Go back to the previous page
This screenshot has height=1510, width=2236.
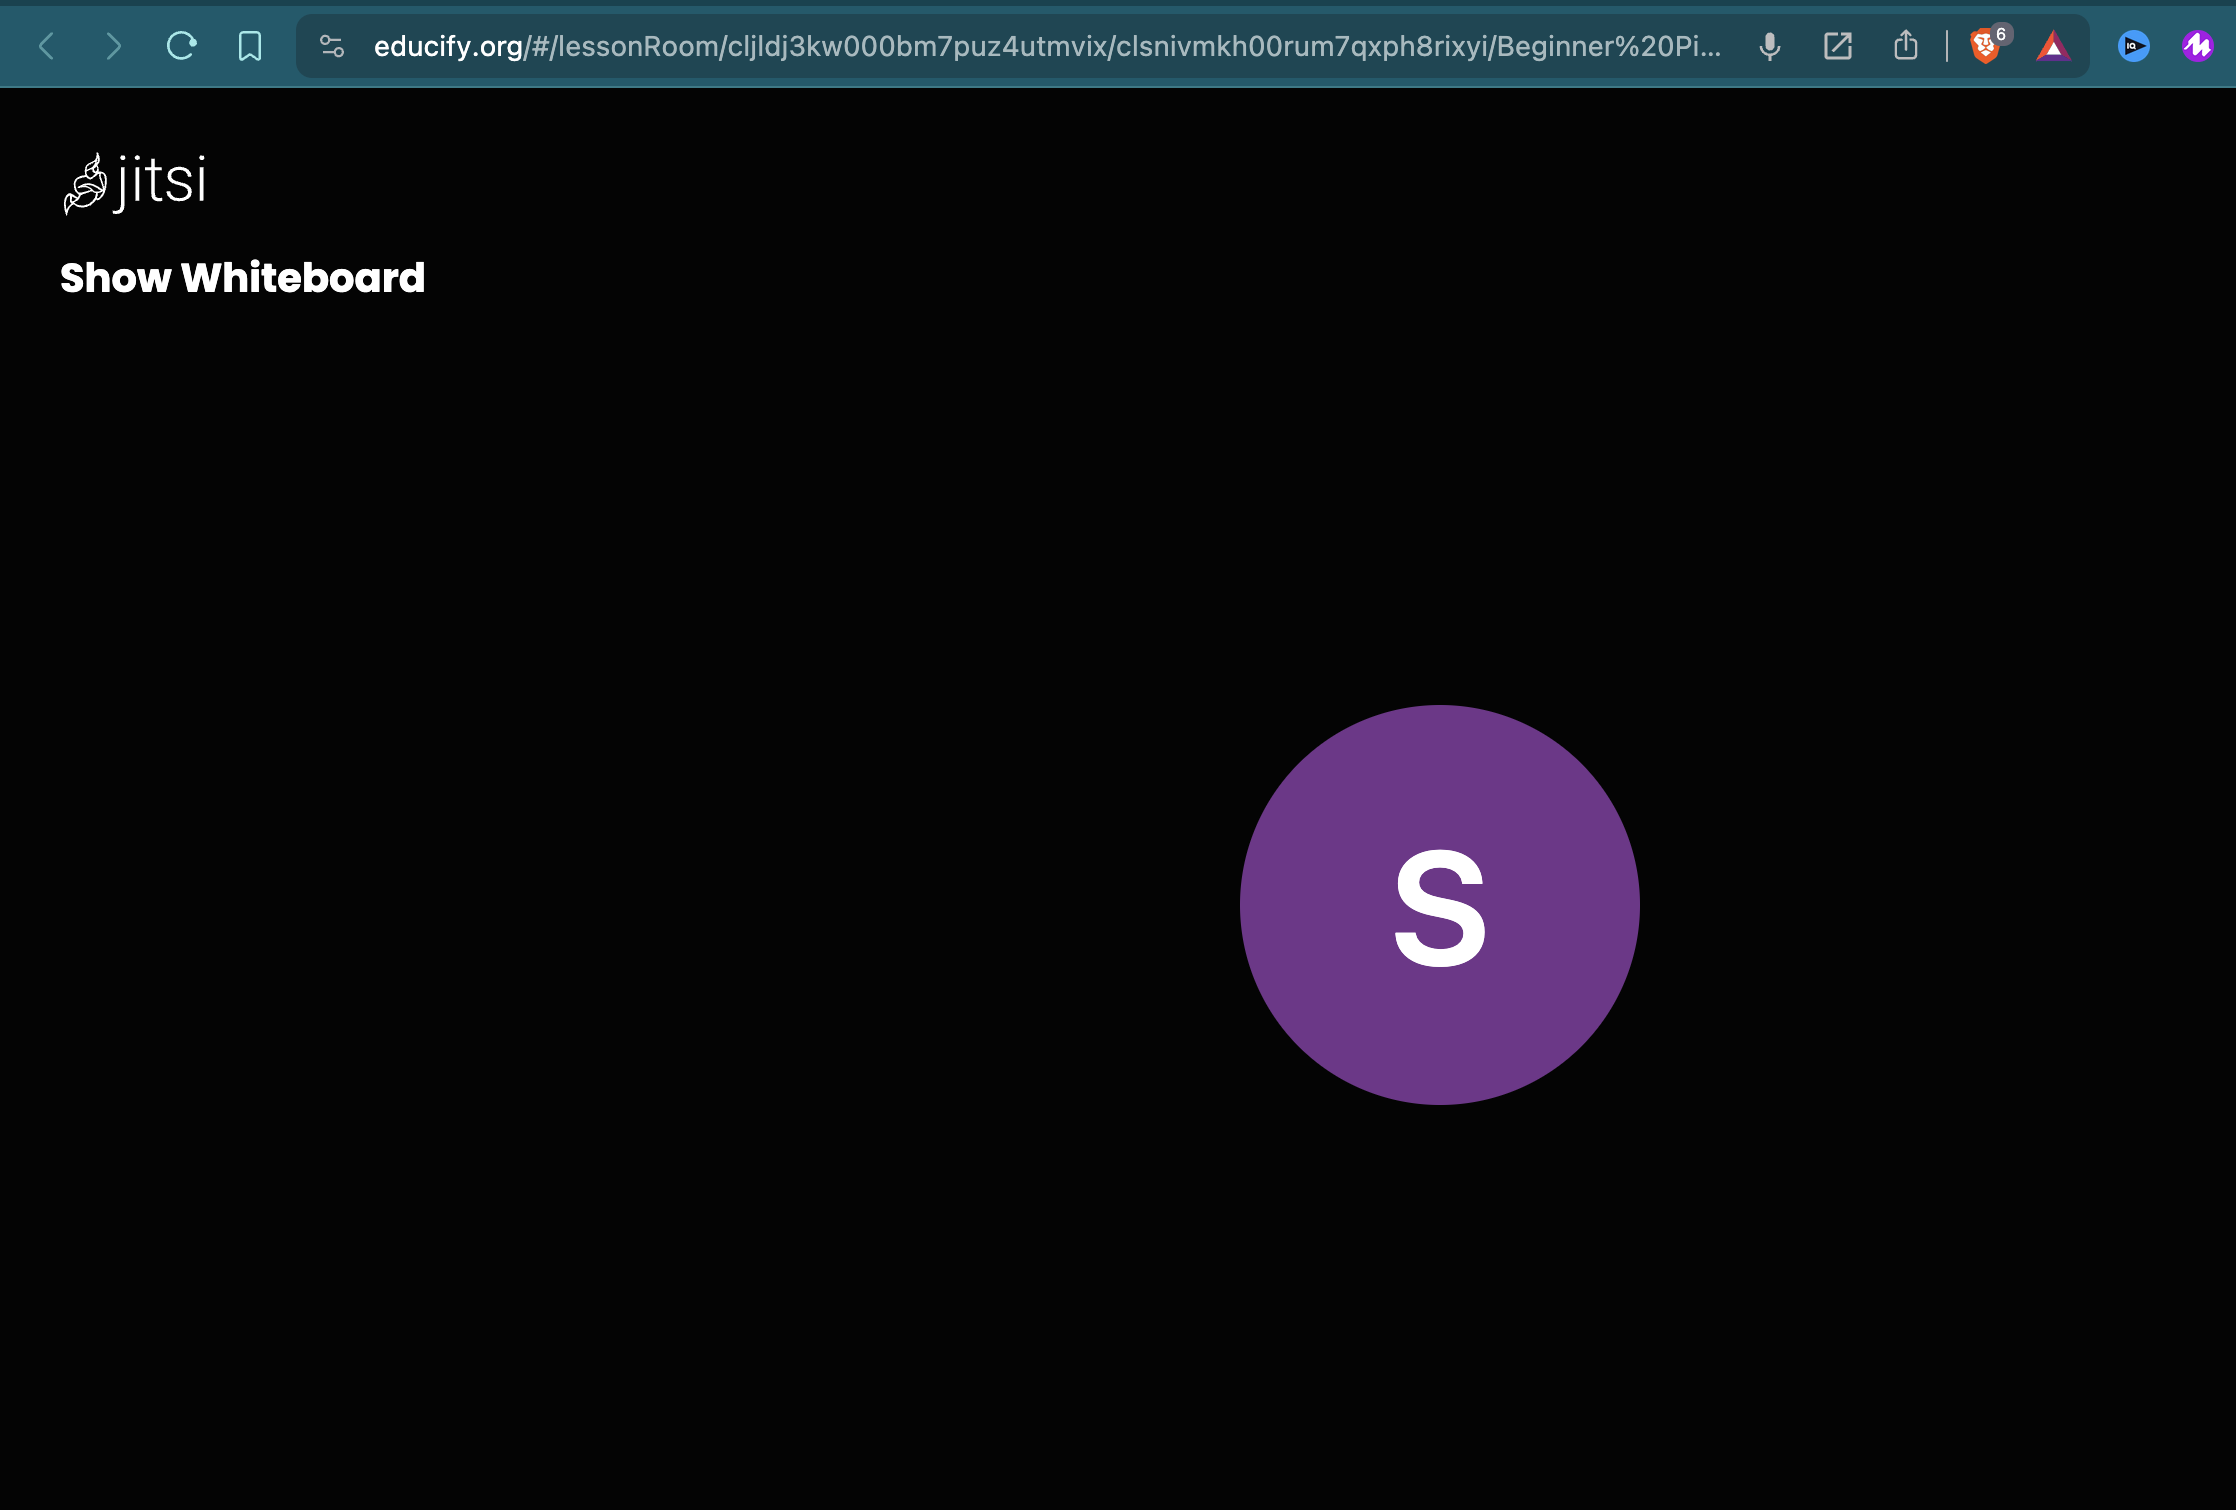click(x=47, y=46)
